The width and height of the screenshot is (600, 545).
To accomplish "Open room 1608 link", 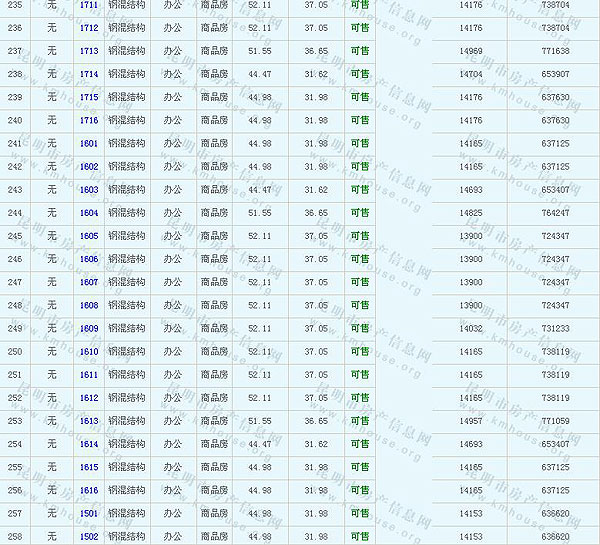I will point(89,305).
